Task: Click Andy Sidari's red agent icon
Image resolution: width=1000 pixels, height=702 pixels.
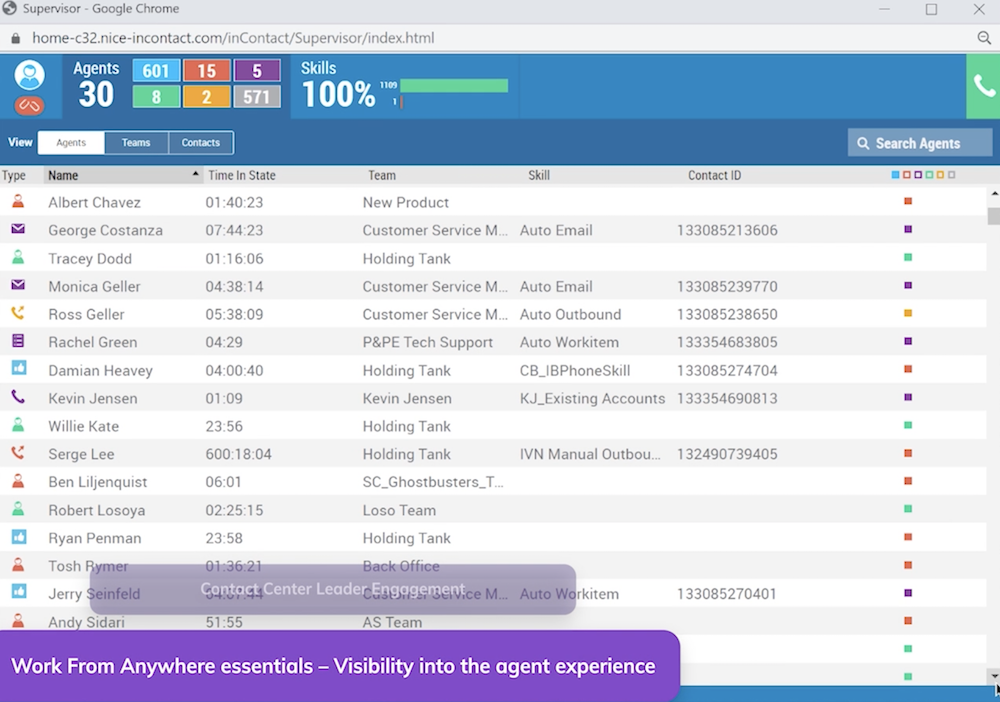Action: click(x=18, y=620)
